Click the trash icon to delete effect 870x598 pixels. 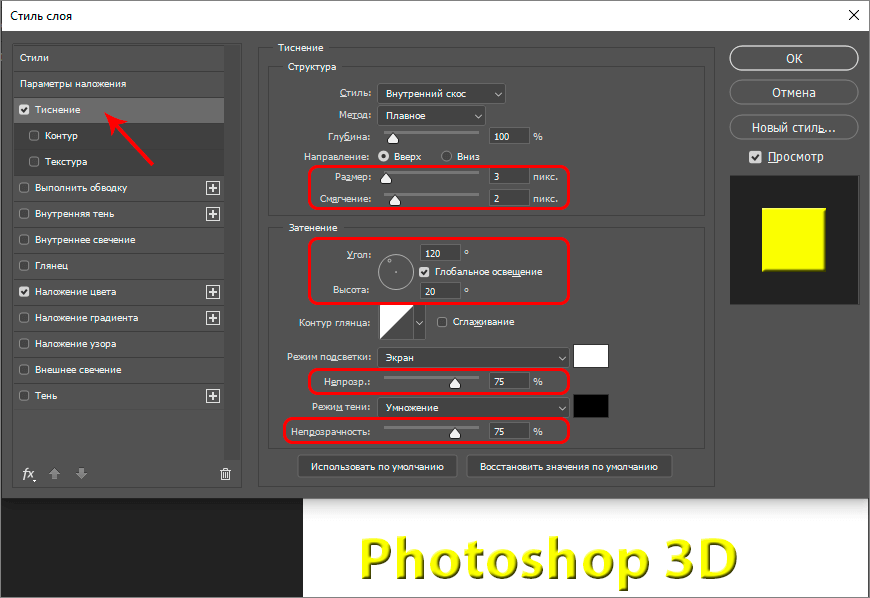[x=226, y=474]
